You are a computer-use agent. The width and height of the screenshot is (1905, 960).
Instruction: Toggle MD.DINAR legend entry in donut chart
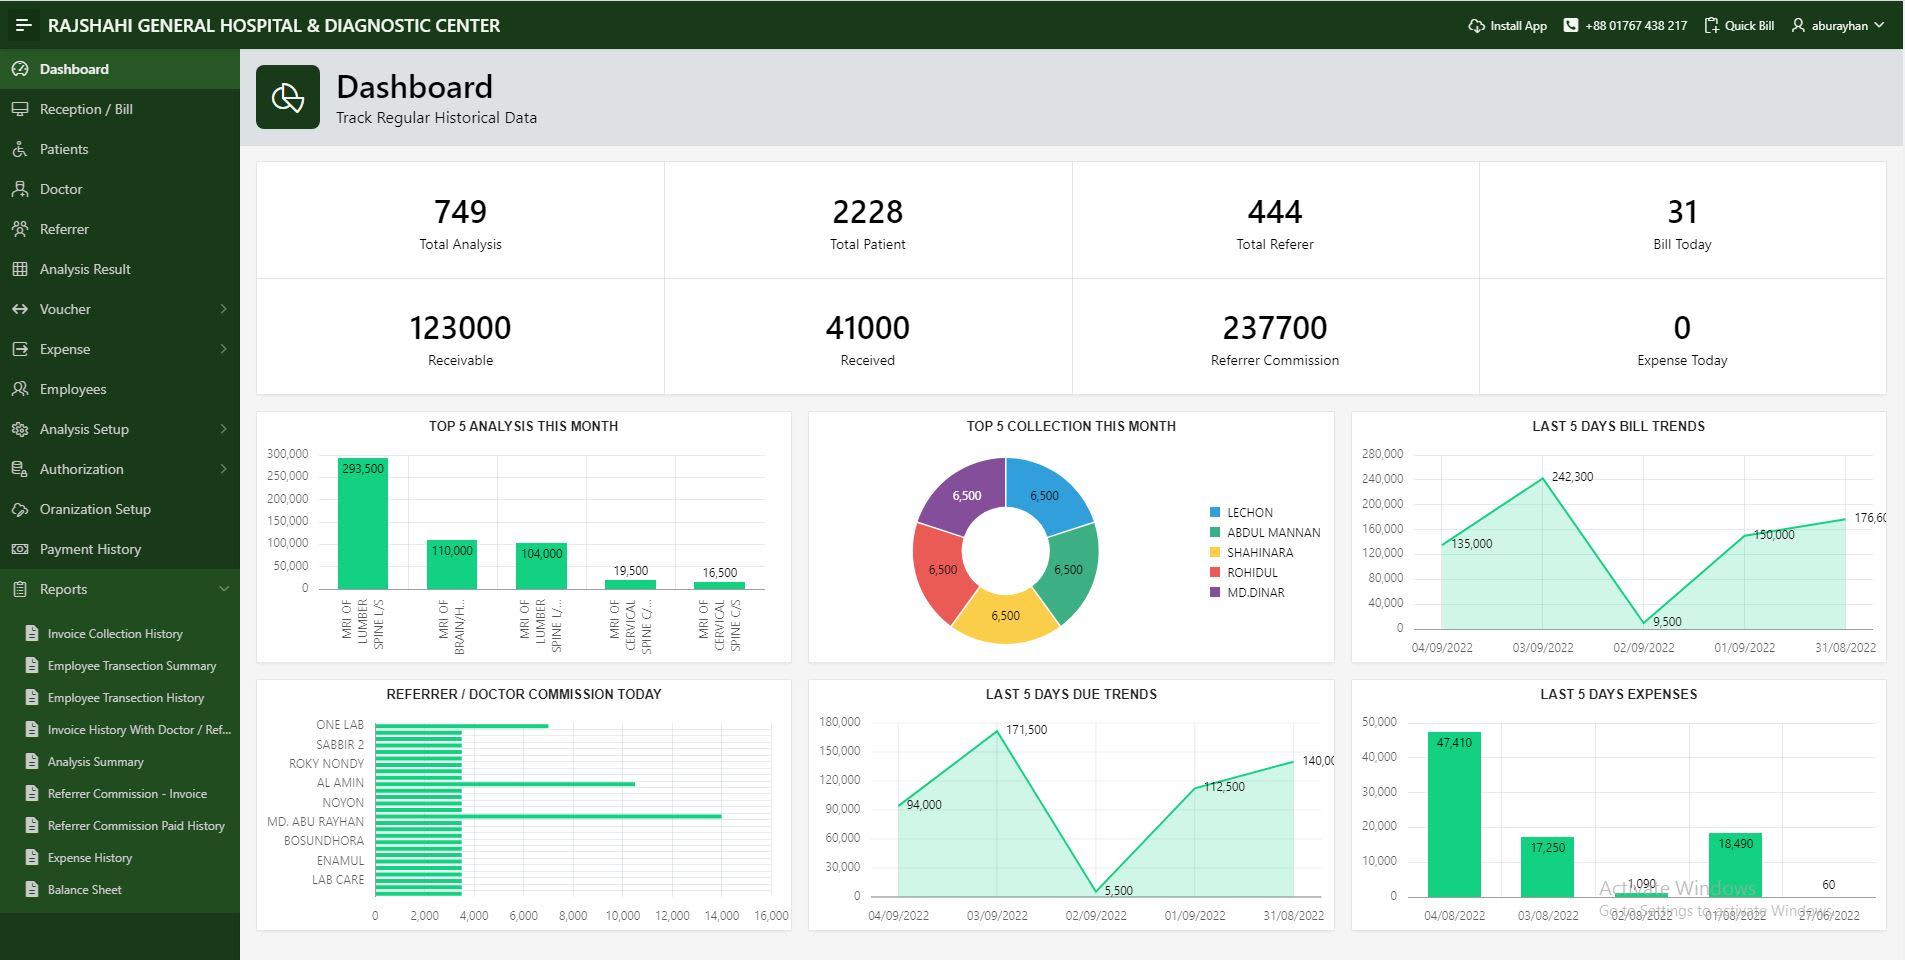coord(1255,592)
